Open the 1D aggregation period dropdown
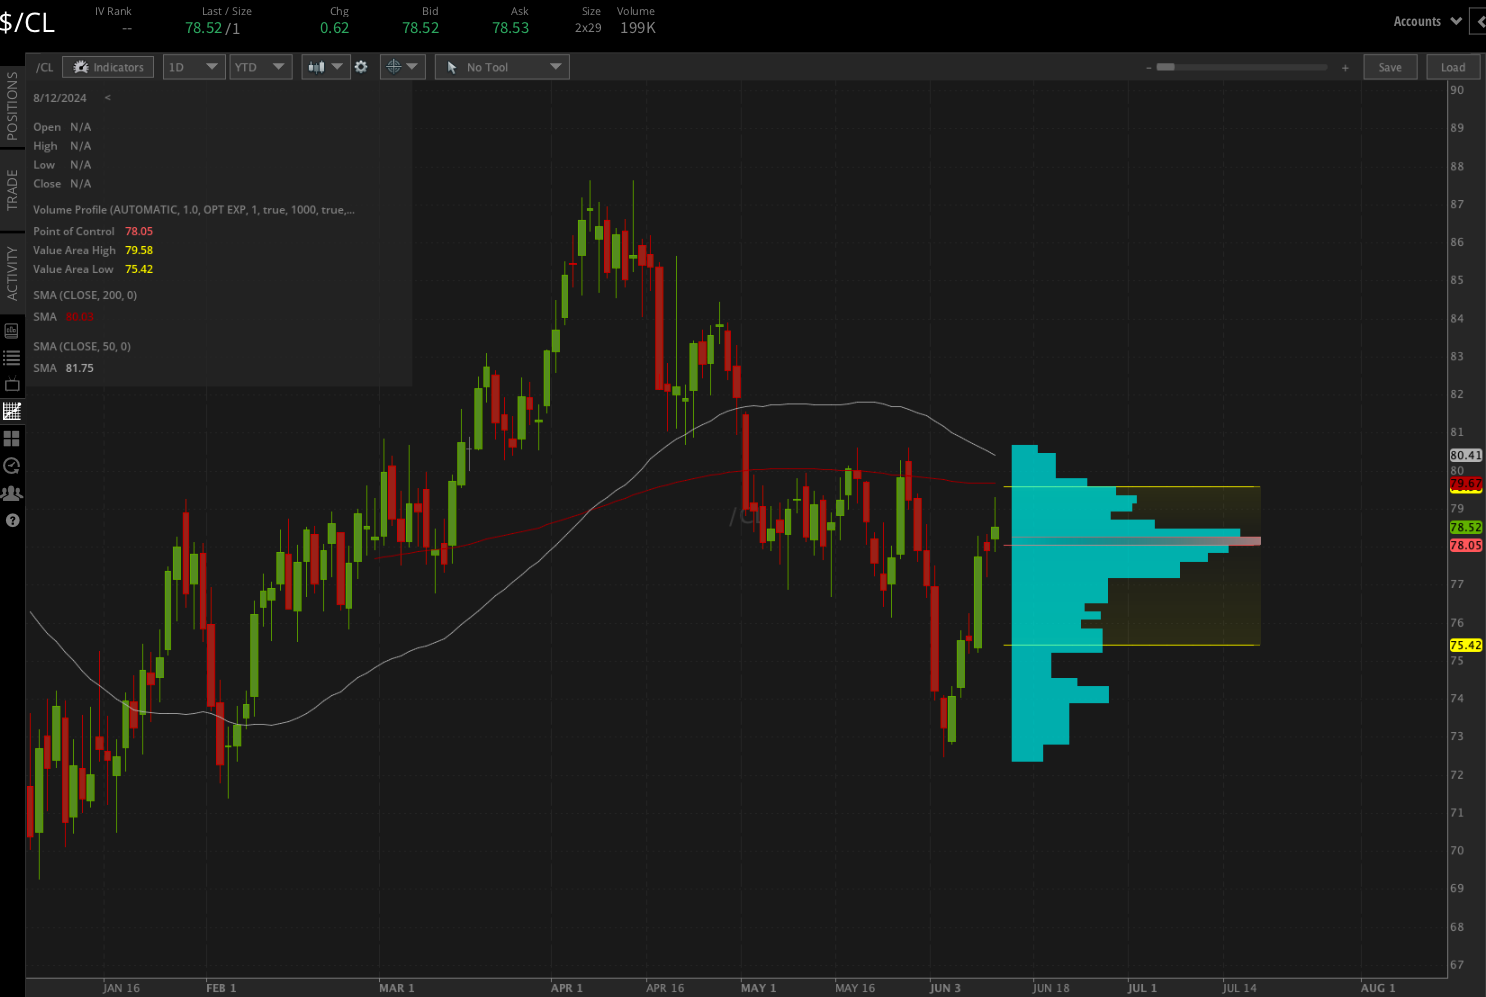 click(193, 67)
